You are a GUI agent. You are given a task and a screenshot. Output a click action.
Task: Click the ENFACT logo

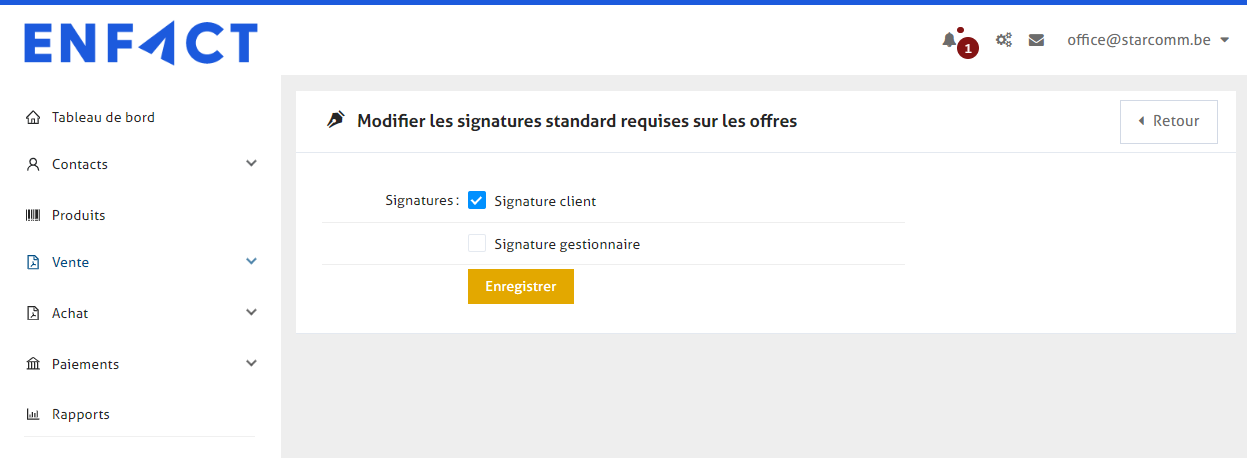(141, 44)
